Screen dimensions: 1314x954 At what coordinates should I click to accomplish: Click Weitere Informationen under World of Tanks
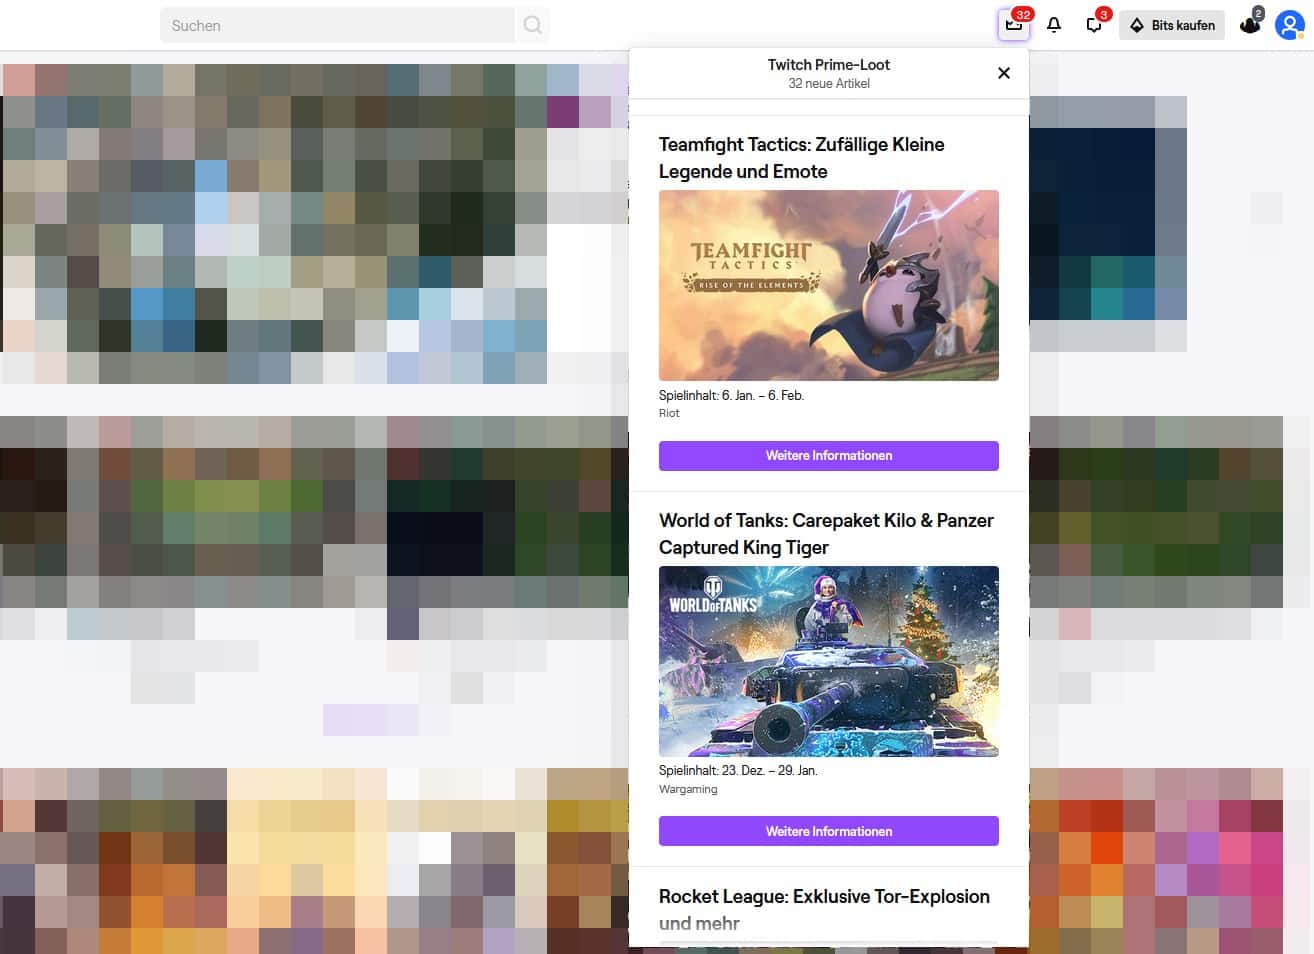pos(828,831)
